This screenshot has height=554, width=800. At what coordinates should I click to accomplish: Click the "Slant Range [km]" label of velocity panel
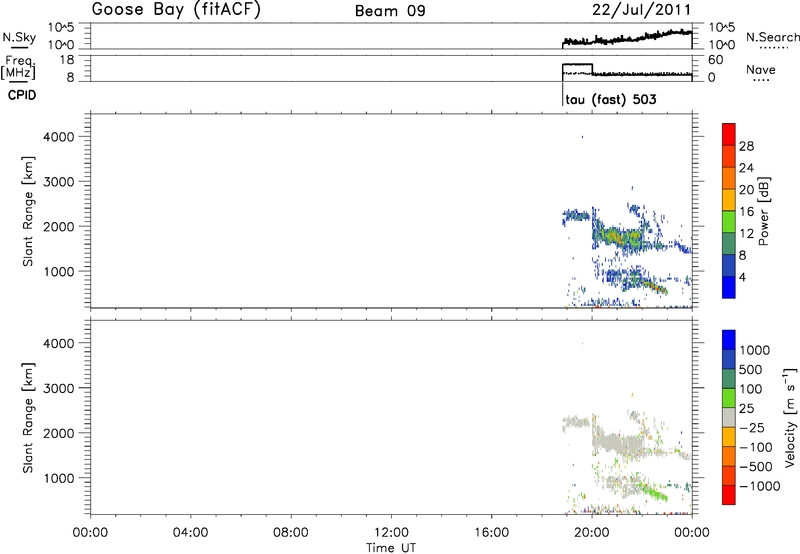pos(28,418)
